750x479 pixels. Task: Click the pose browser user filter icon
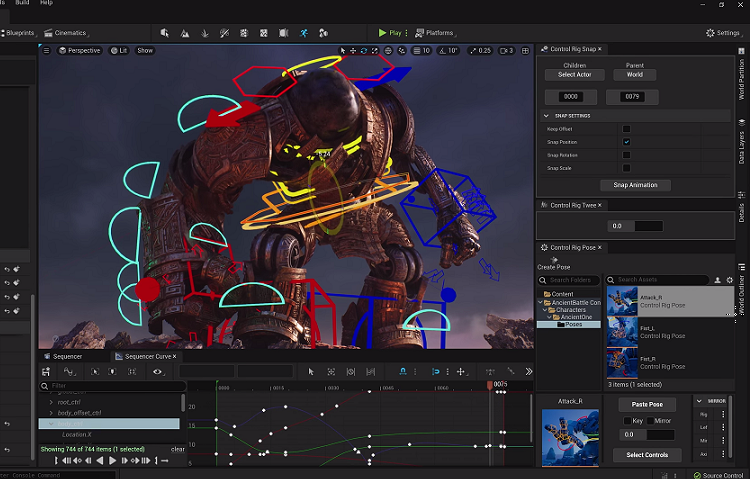717,280
